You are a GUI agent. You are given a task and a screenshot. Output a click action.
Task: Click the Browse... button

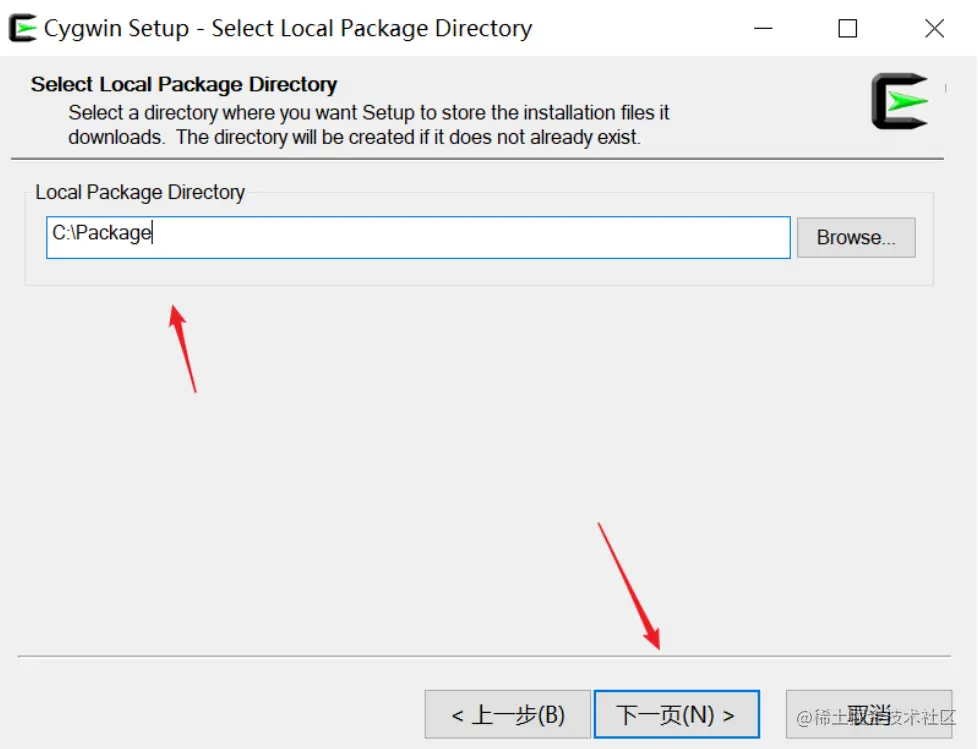(856, 238)
